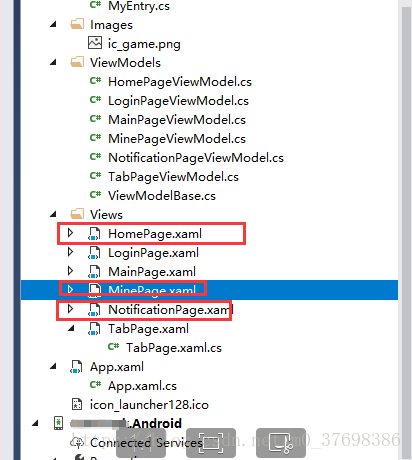Expand the HomePage.xaml node

point(70,233)
